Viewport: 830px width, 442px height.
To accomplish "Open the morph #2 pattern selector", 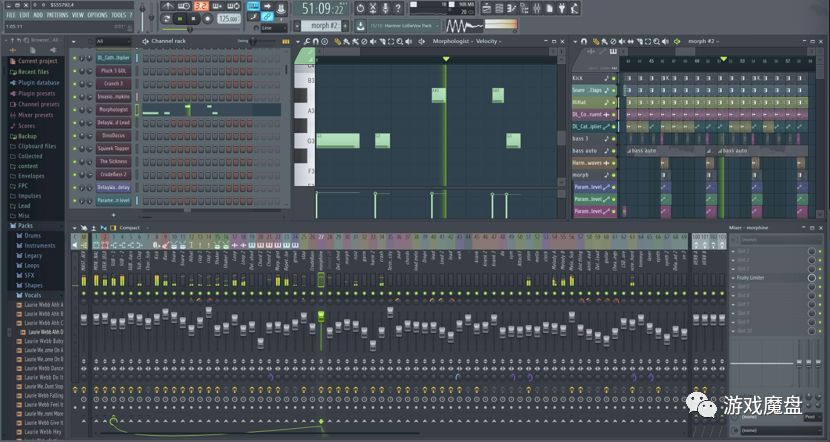I will pos(321,26).
